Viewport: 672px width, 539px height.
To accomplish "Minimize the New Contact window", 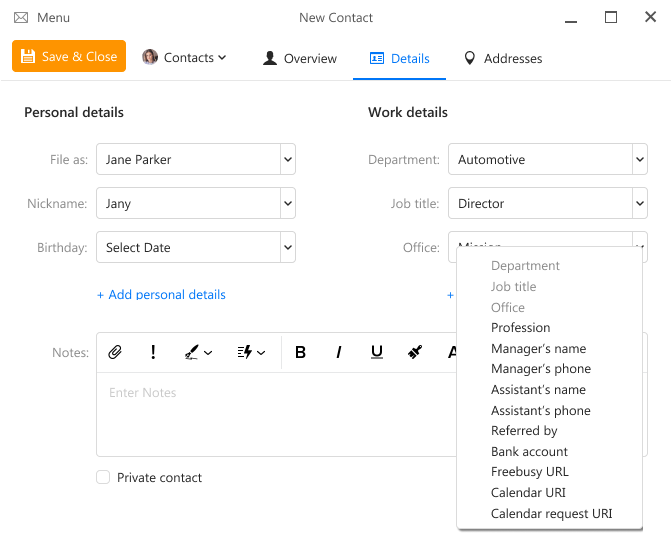I will [571, 21].
